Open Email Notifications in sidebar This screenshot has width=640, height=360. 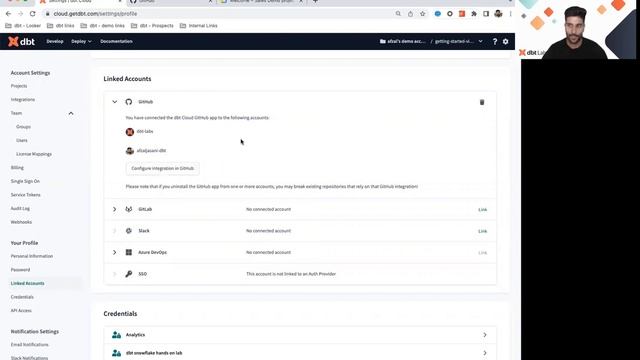(x=30, y=344)
